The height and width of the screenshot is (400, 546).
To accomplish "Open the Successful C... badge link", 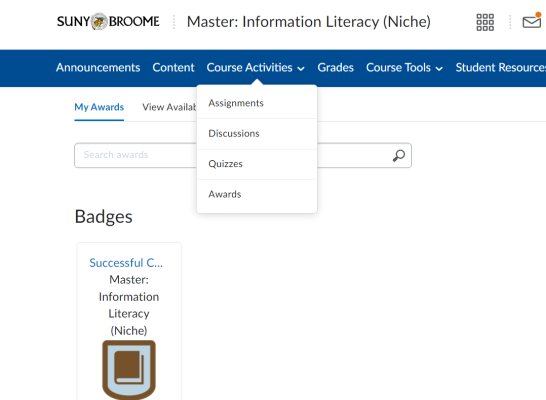I will pos(126,263).
